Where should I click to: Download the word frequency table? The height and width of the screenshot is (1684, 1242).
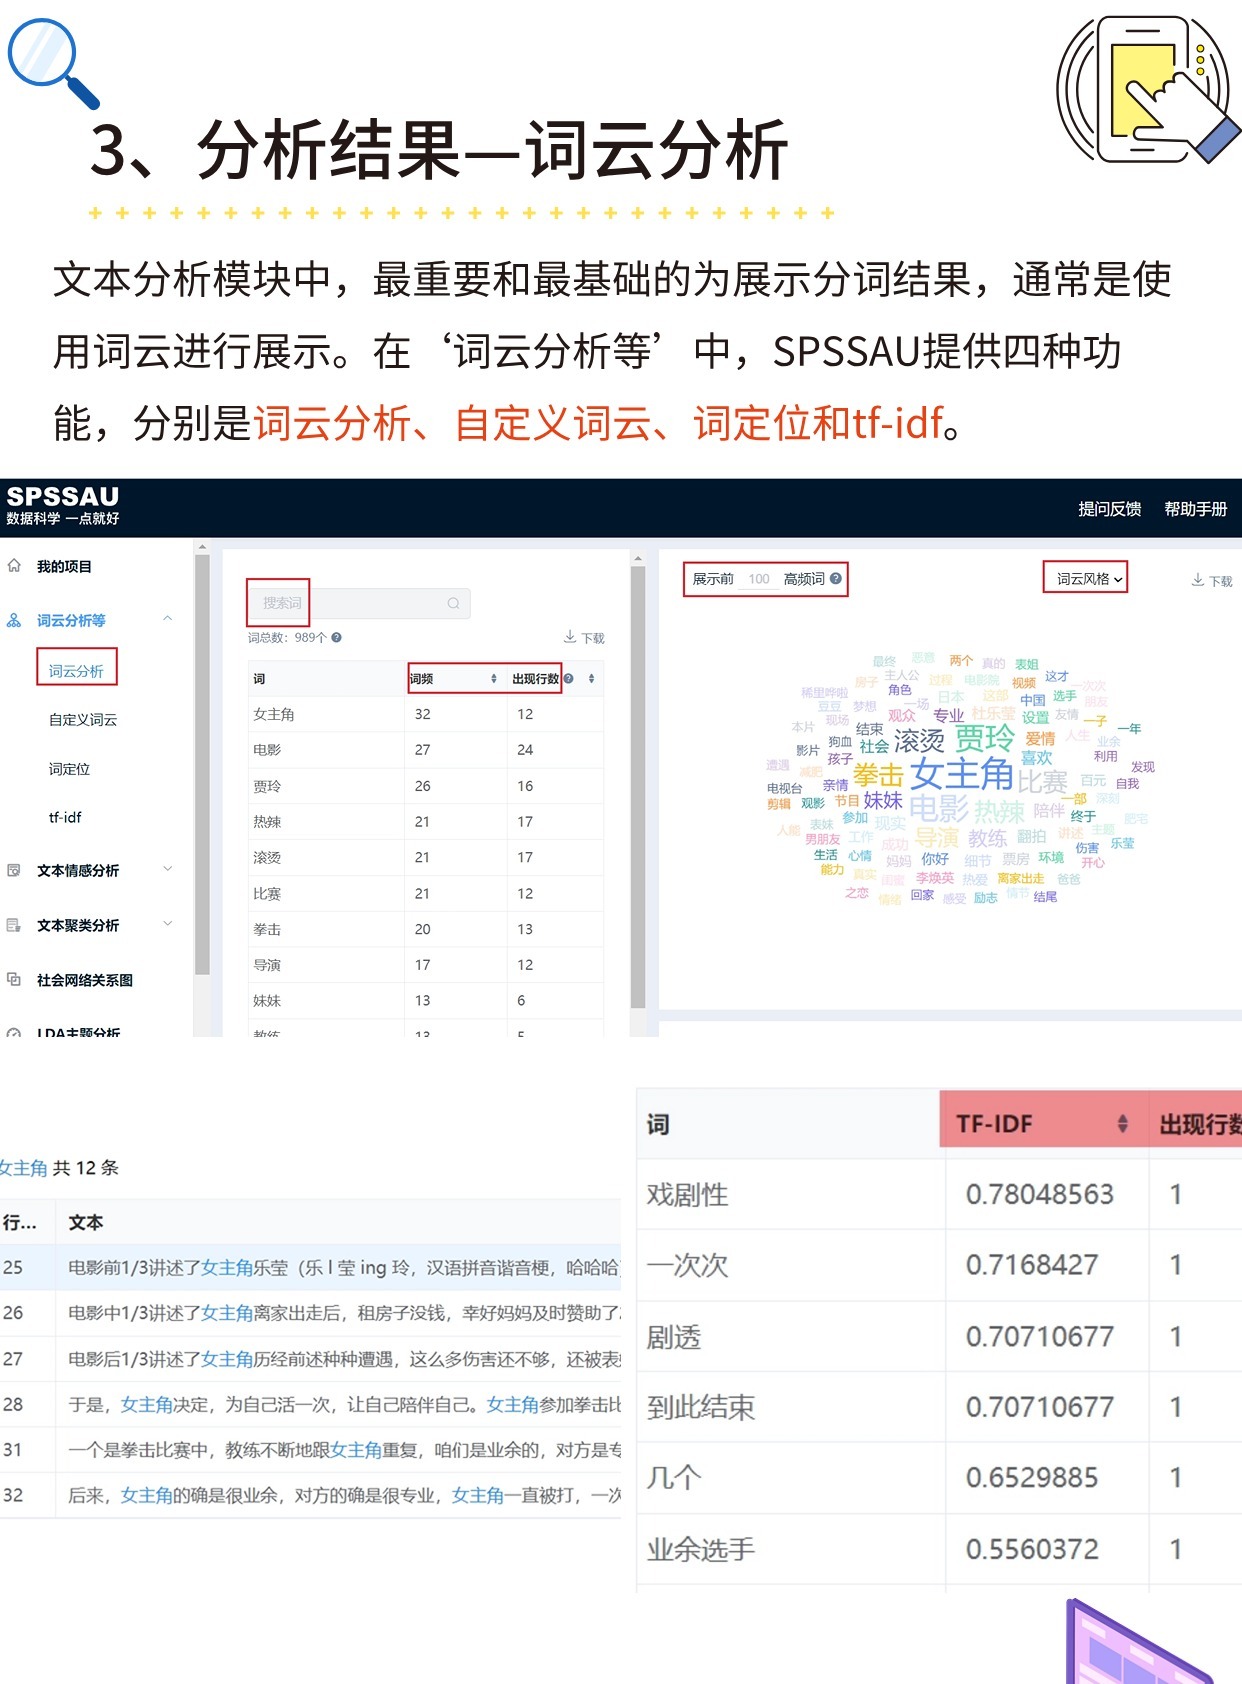tap(584, 637)
